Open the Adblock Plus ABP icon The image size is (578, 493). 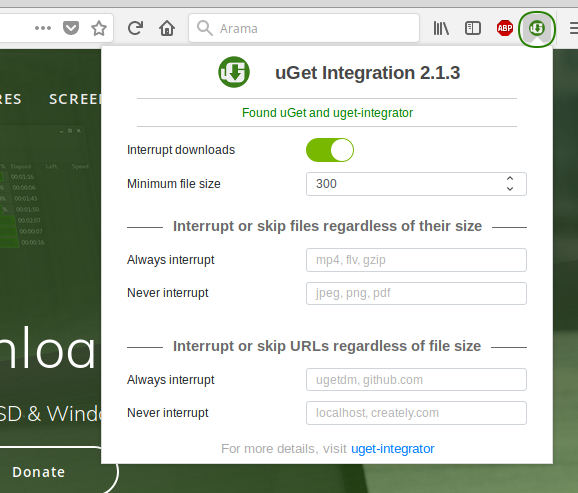pos(505,28)
